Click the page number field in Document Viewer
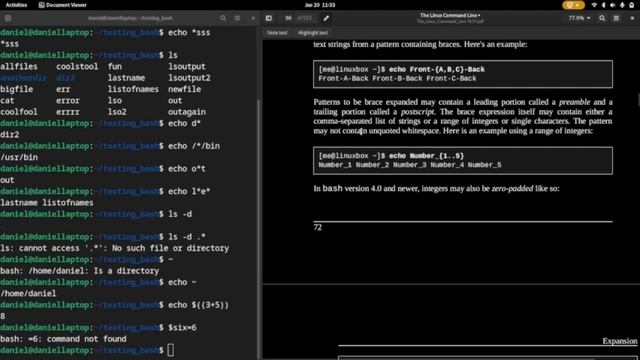Viewport: 640px width, 360px height. [289, 18]
